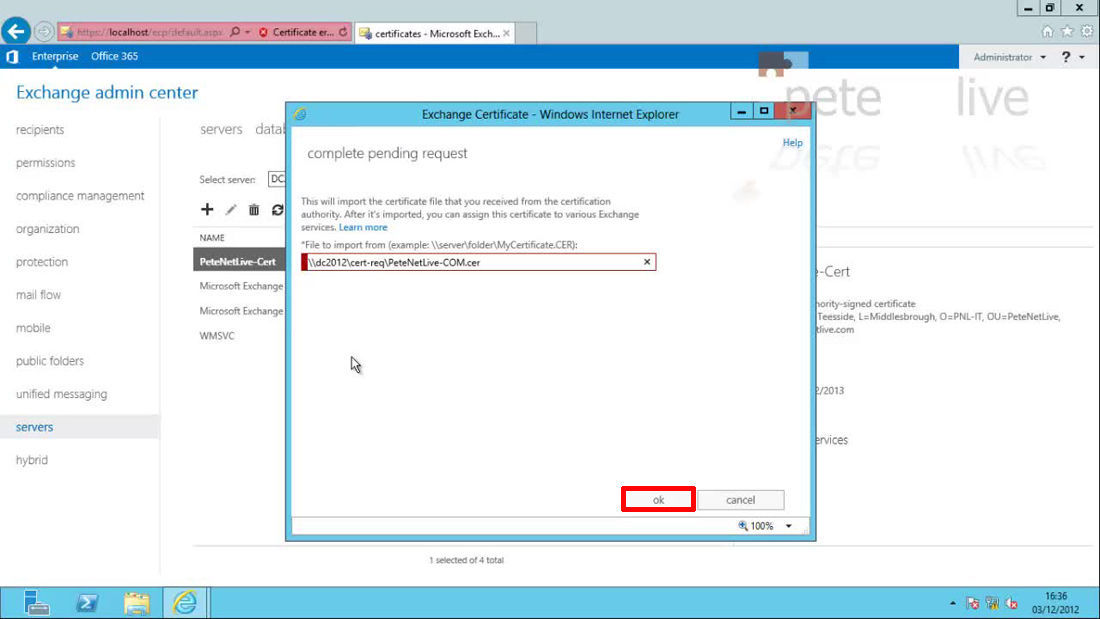Click the red Certificate error icon

click(x=263, y=32)
